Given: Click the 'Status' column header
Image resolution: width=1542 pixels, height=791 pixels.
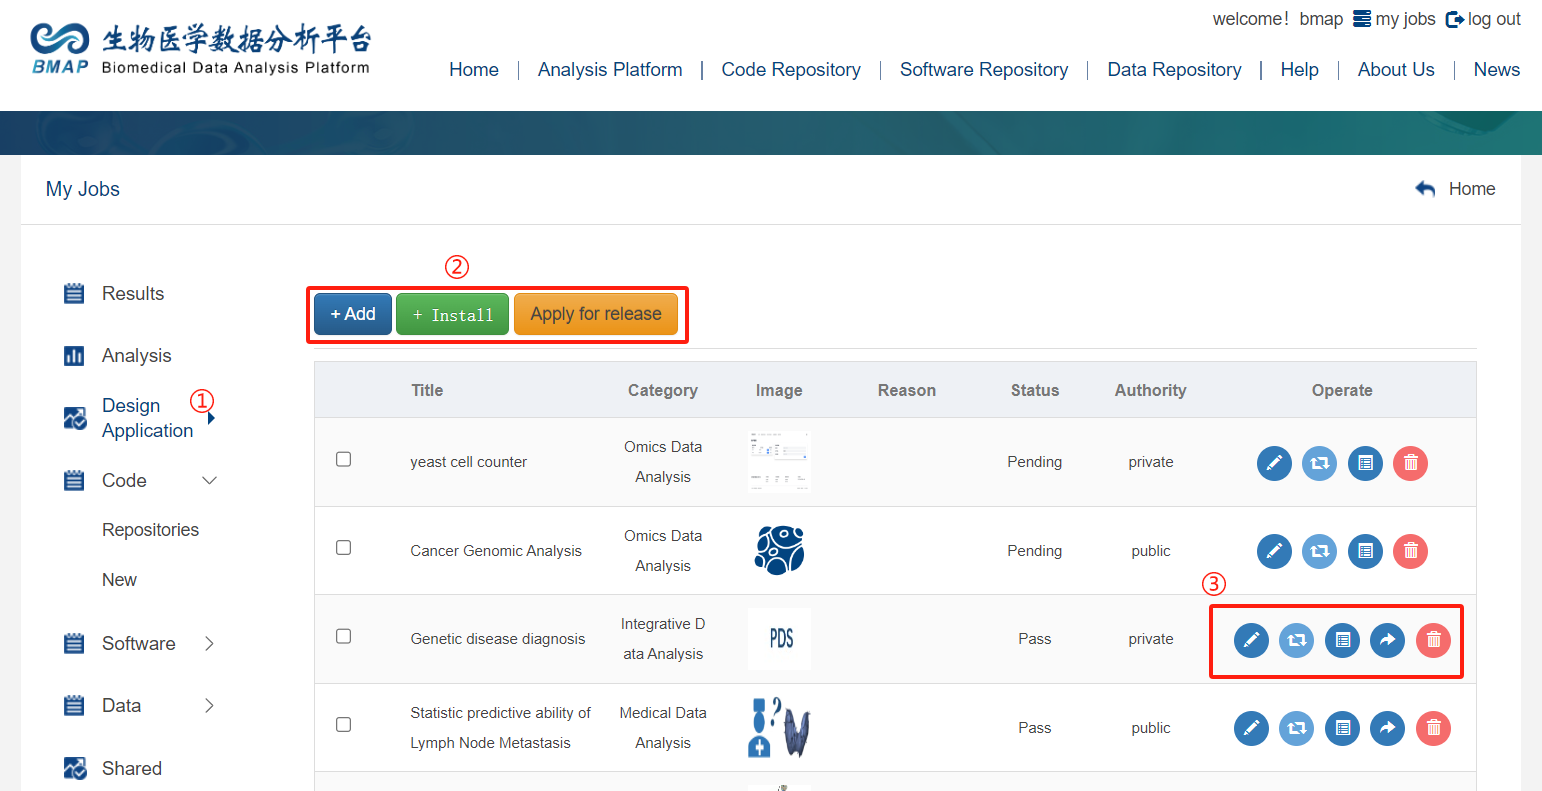Looking at the screenshot, I should coord(1035,390).
